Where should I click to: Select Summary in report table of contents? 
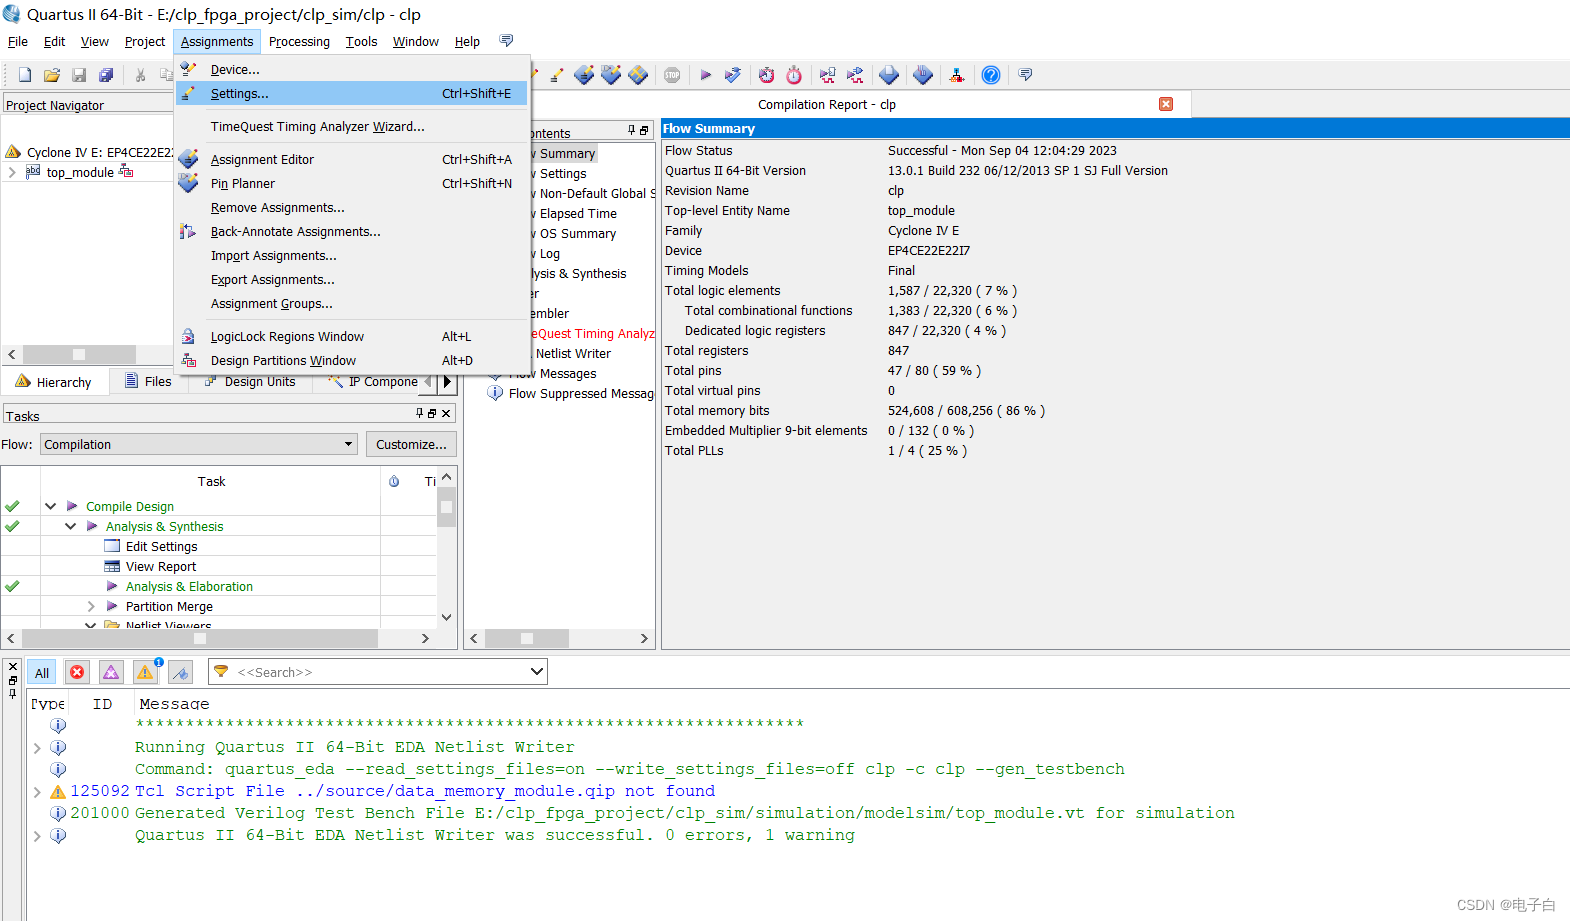pos(567,153)
